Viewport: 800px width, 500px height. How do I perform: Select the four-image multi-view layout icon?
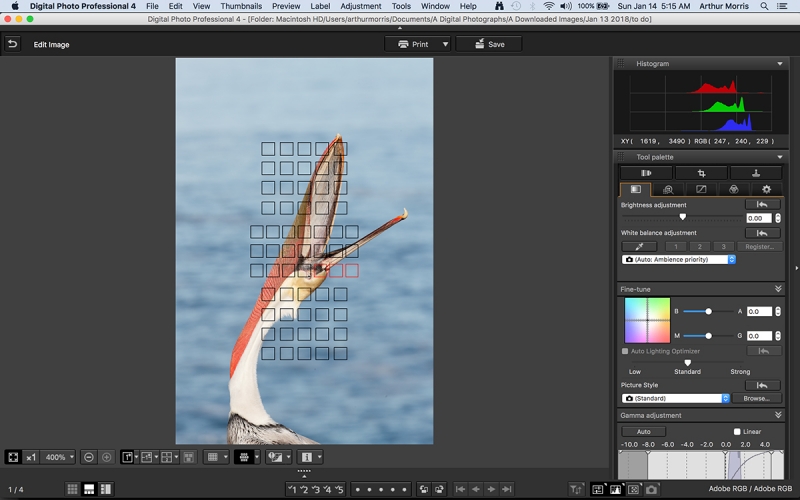[x=167, y=457]
